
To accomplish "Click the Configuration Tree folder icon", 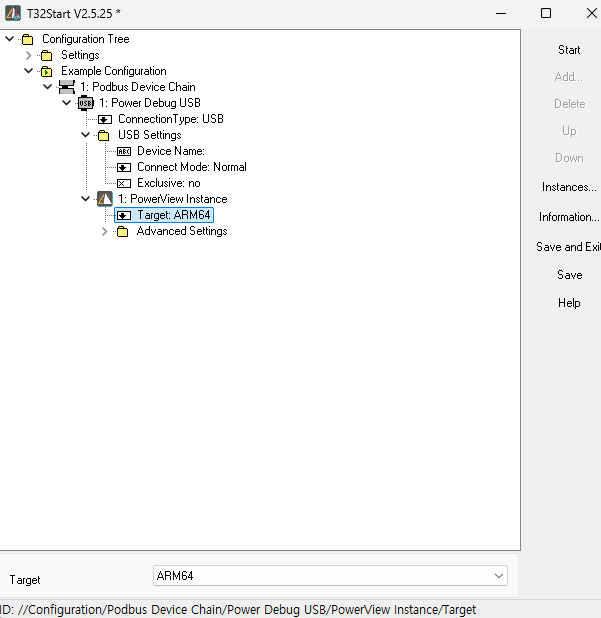I will [28, 39].
